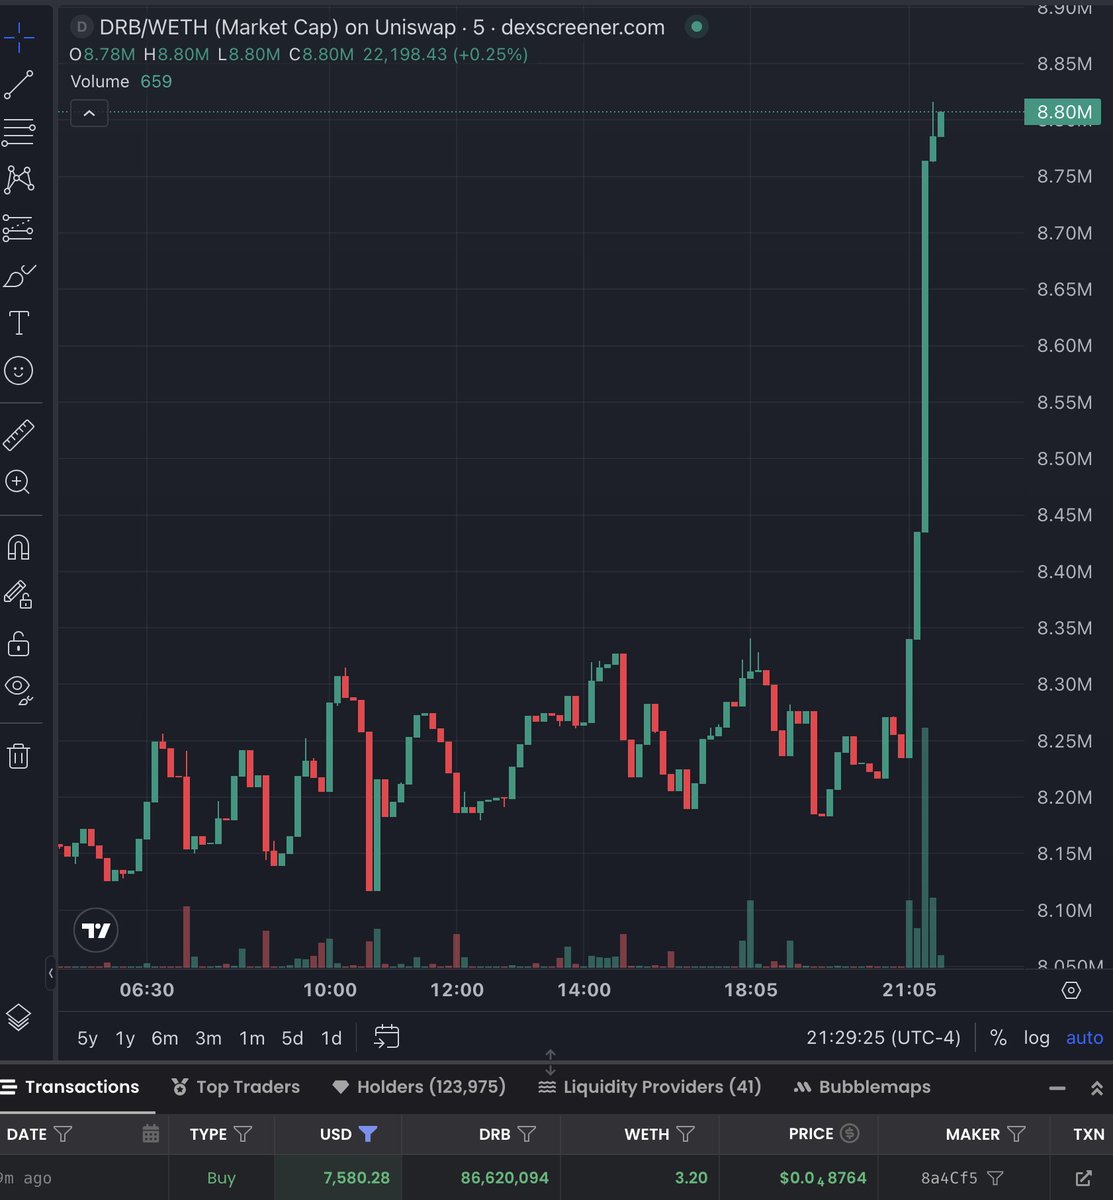Select the crosshair cursor tool
Screen dimensions: 1113x1200
pyautogui.click(x=18, y=39)
